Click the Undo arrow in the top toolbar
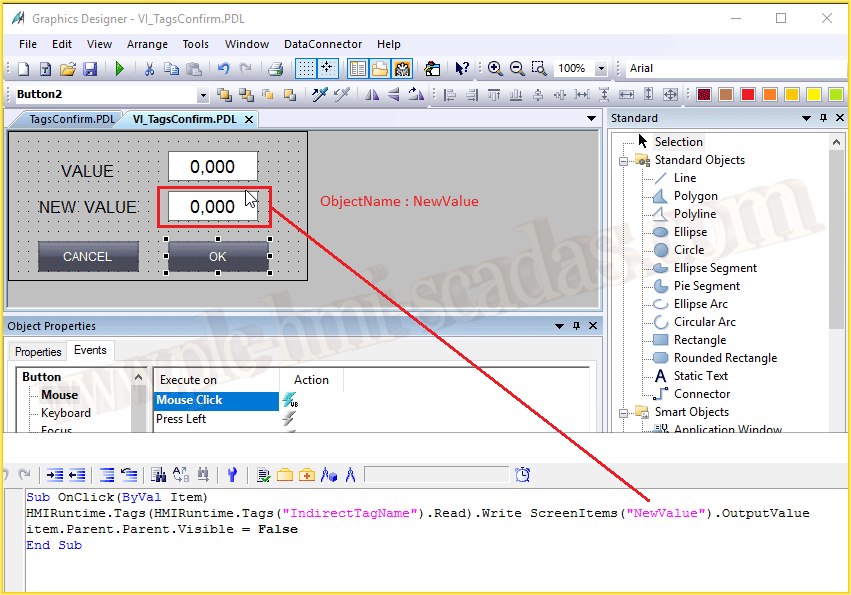This screenshot has height=595, width=851. [x=223, y=69]
